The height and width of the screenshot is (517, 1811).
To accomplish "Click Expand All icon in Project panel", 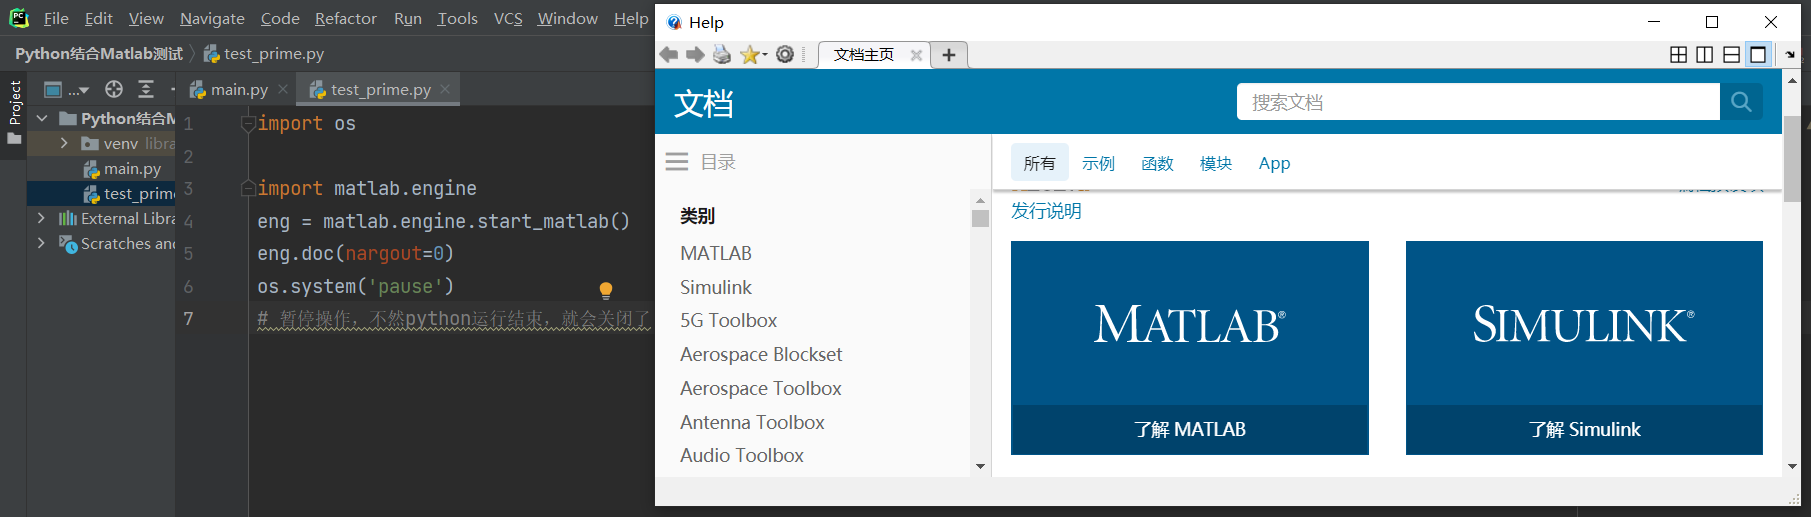I will [x=146, y=90].
